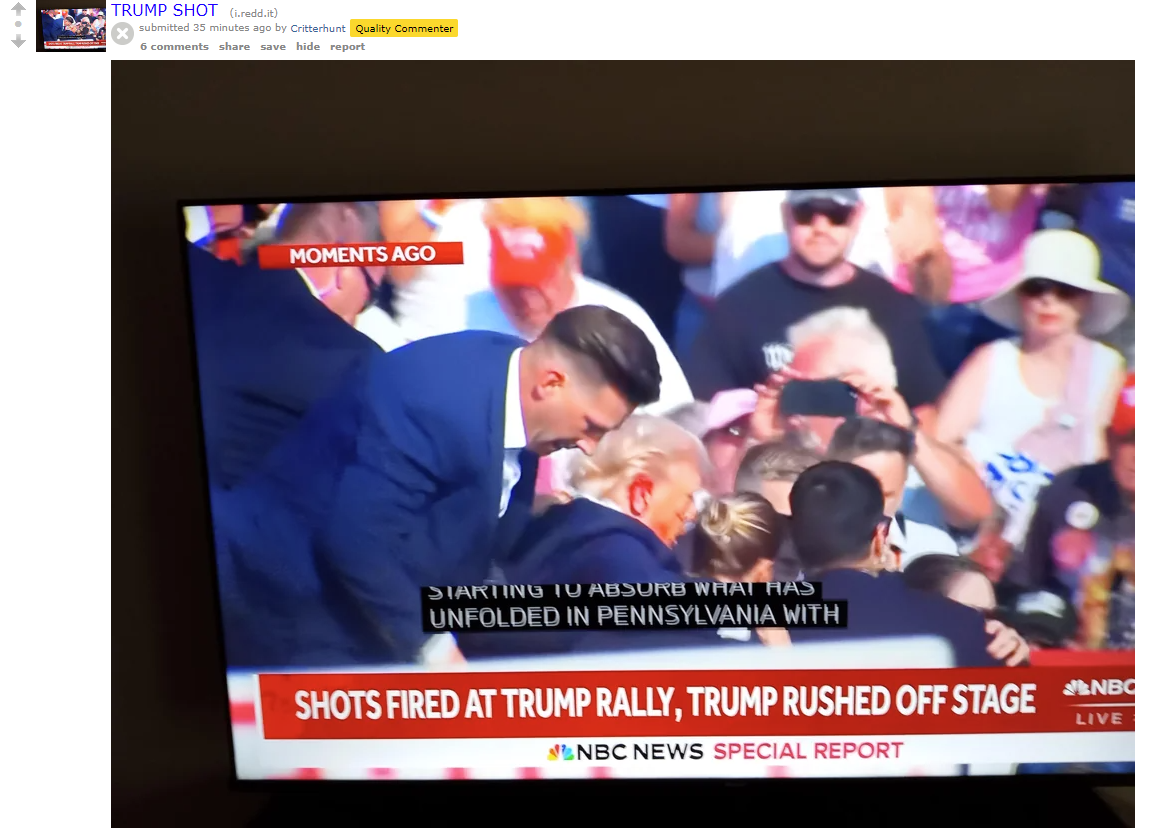Save the post using save link
This screenshot has width=1150, height=837.
point(273,46)
